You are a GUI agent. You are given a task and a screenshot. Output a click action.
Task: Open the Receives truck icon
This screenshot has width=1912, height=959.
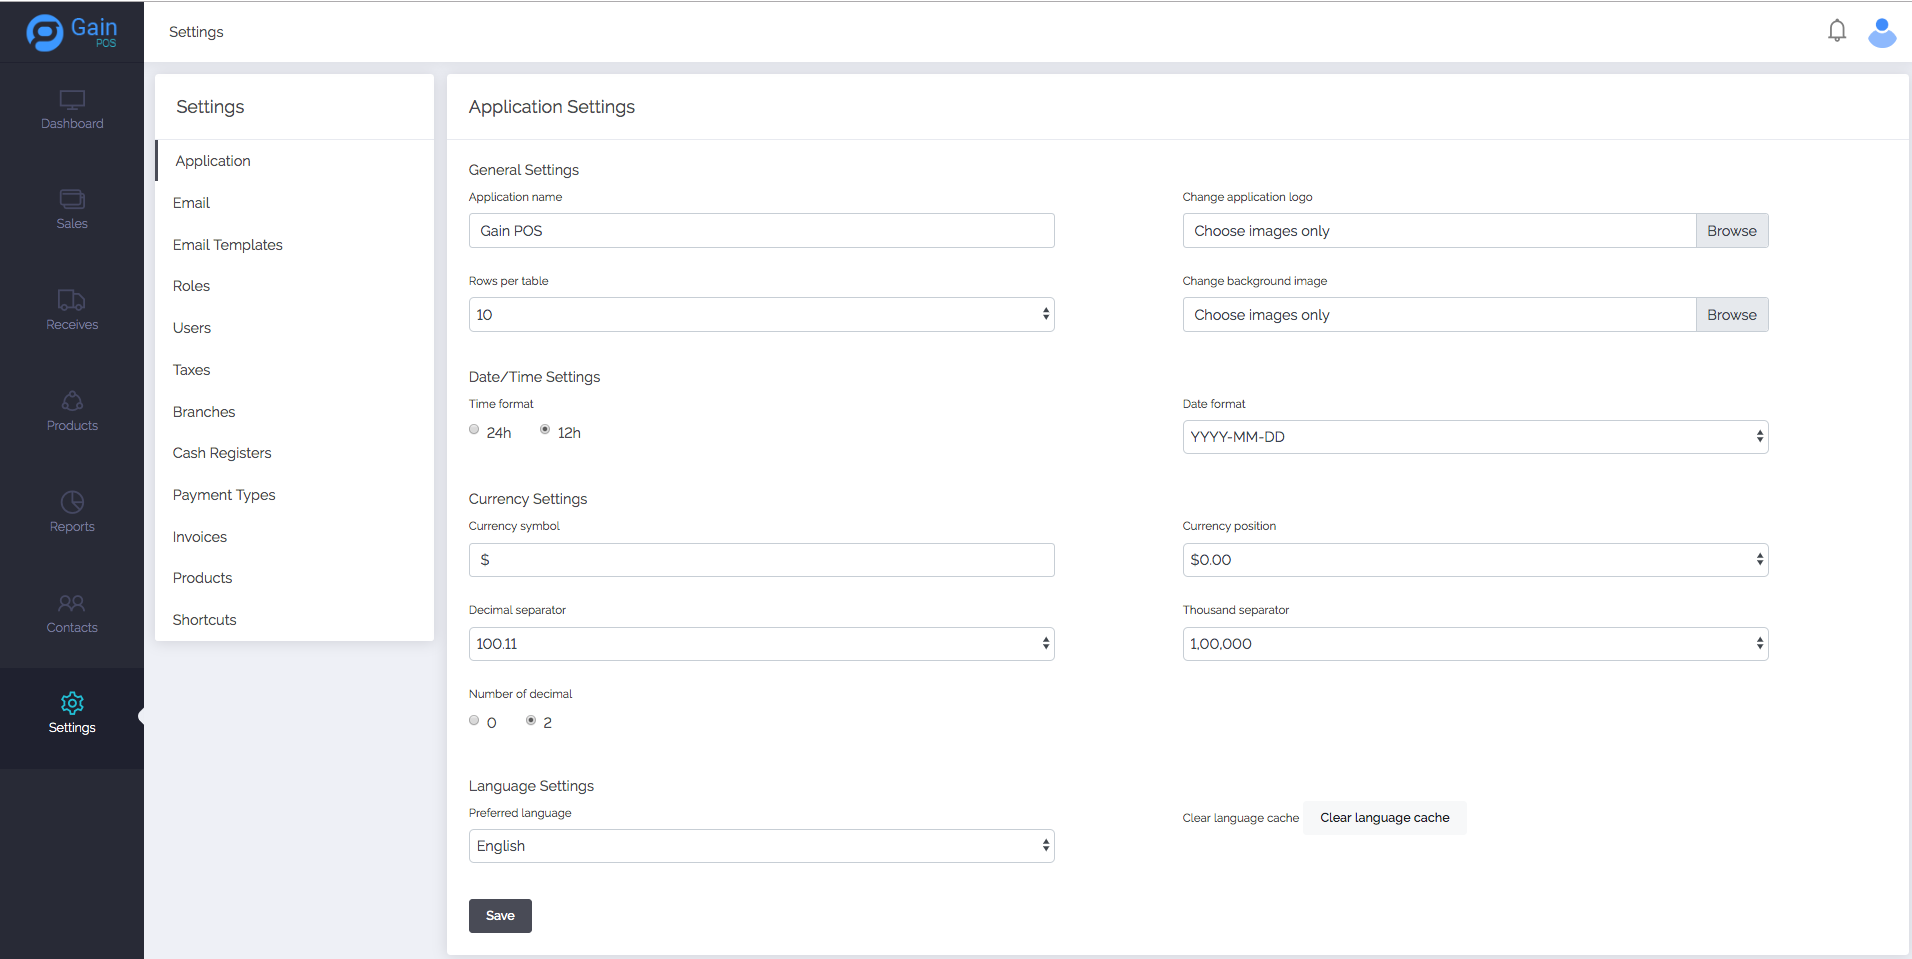72,300
